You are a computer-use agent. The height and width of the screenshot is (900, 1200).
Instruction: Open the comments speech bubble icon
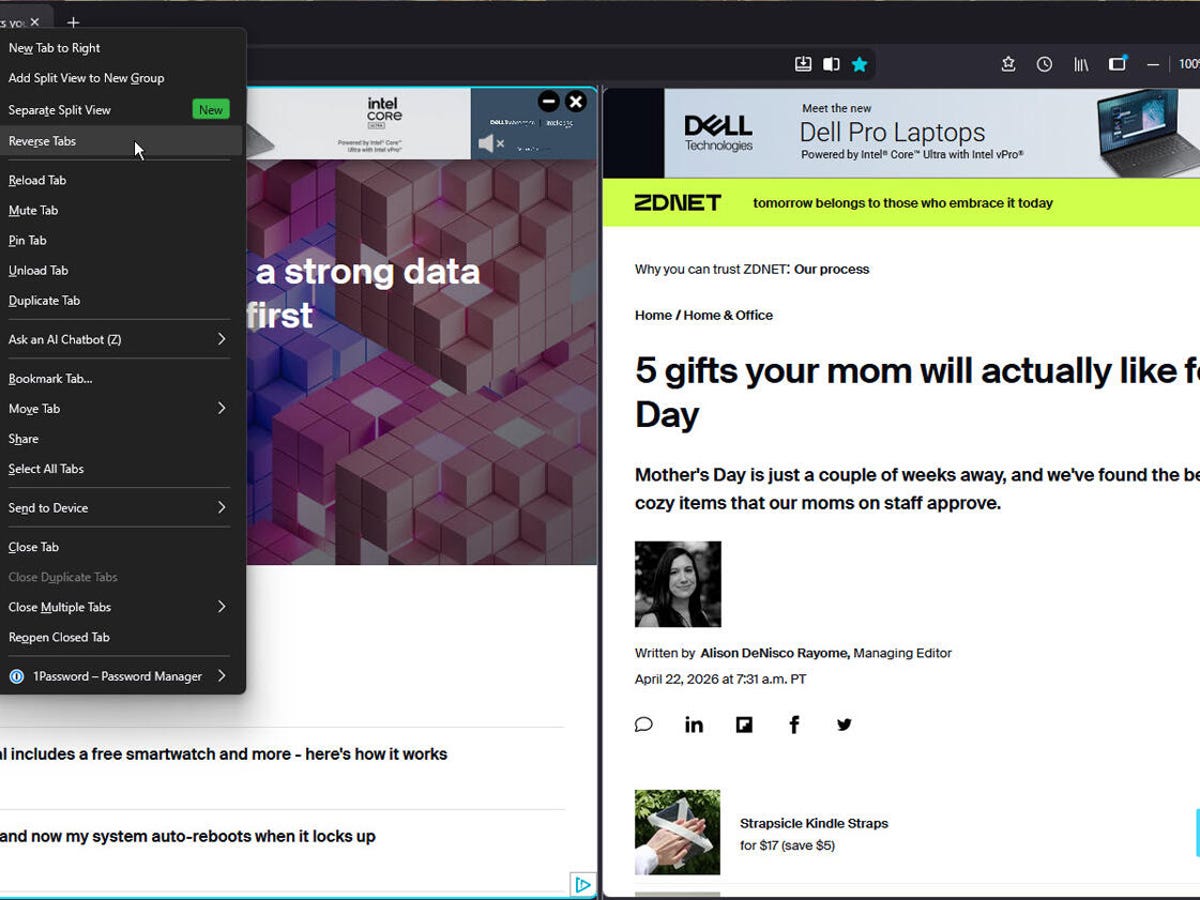coord(644,725)
